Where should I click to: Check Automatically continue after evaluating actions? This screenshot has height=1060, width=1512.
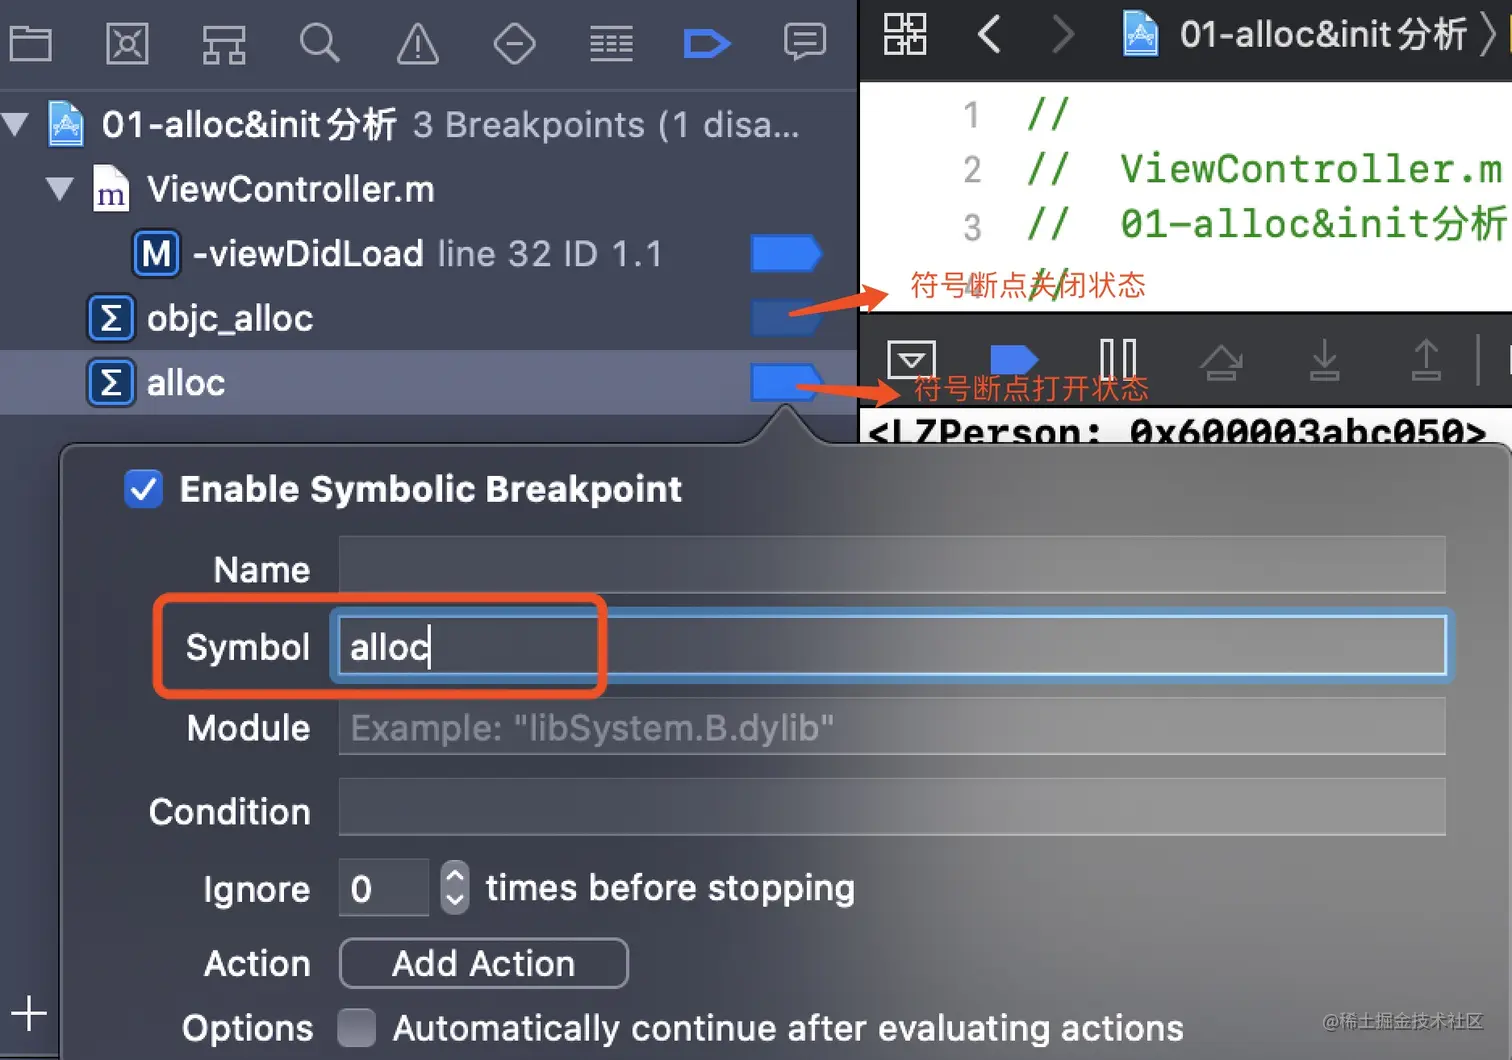pos(357,1027)
